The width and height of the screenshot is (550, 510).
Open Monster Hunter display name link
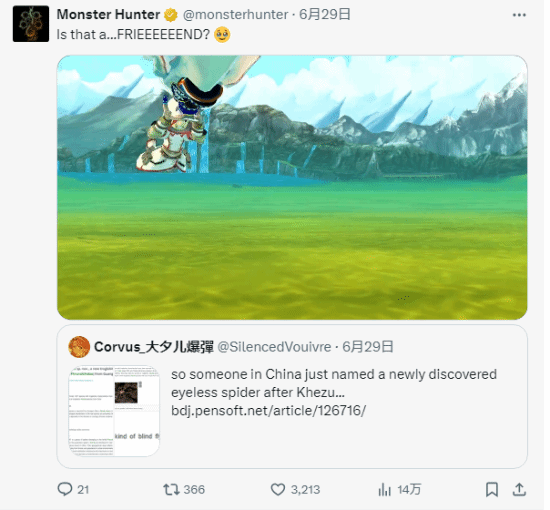[x=108, y=14]
